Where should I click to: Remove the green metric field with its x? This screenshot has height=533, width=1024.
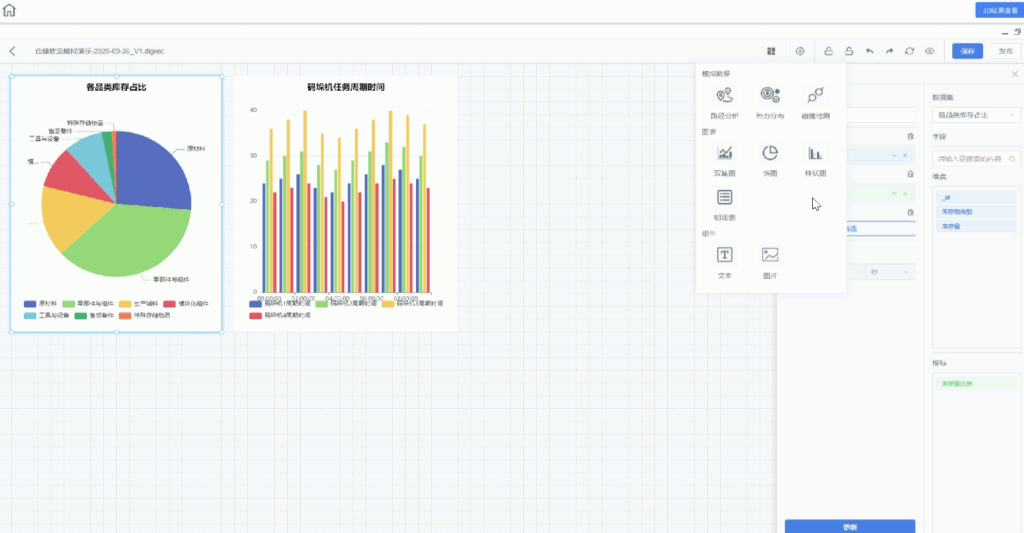[x=905, y=193]
